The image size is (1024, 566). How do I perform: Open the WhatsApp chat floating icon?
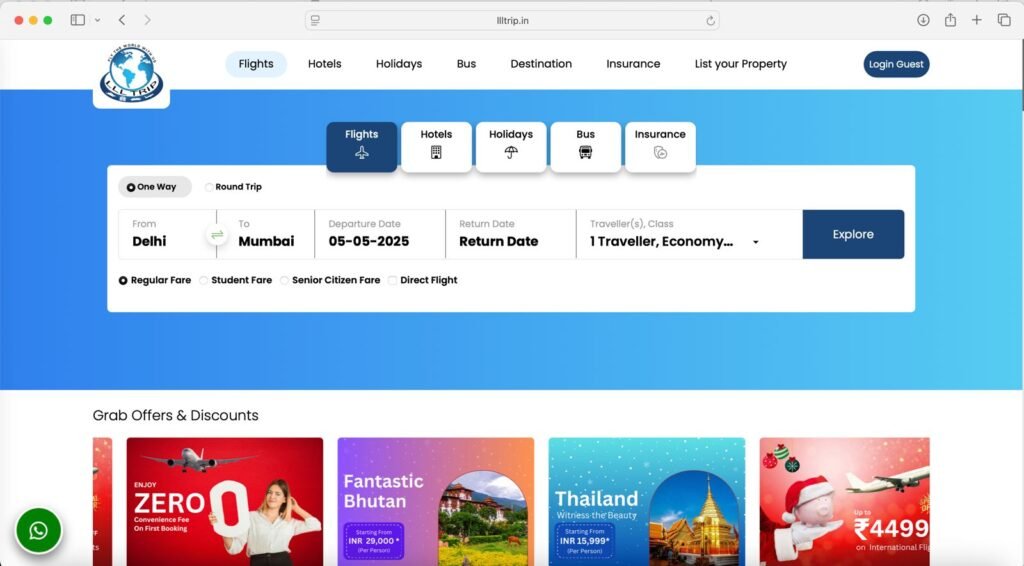point(38,530)
